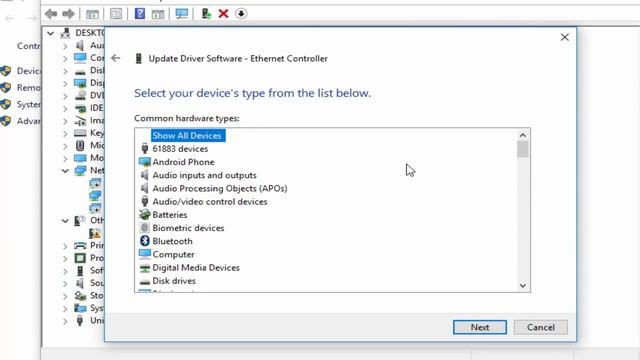Click the hardware list scrollbar thumb
The image size is (640, 360).
click(523, 149)
